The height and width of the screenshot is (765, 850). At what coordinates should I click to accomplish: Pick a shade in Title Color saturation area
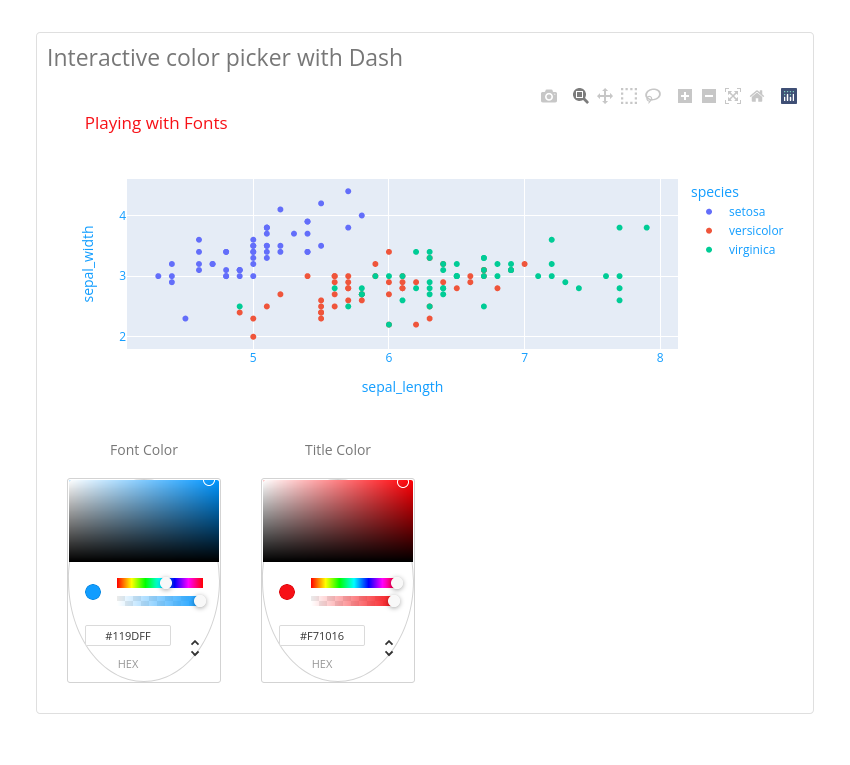point(338,520)
